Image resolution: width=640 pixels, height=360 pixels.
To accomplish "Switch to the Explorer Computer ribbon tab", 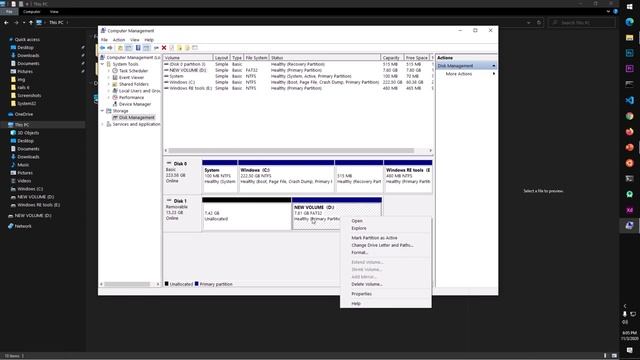I will point(31,12).
